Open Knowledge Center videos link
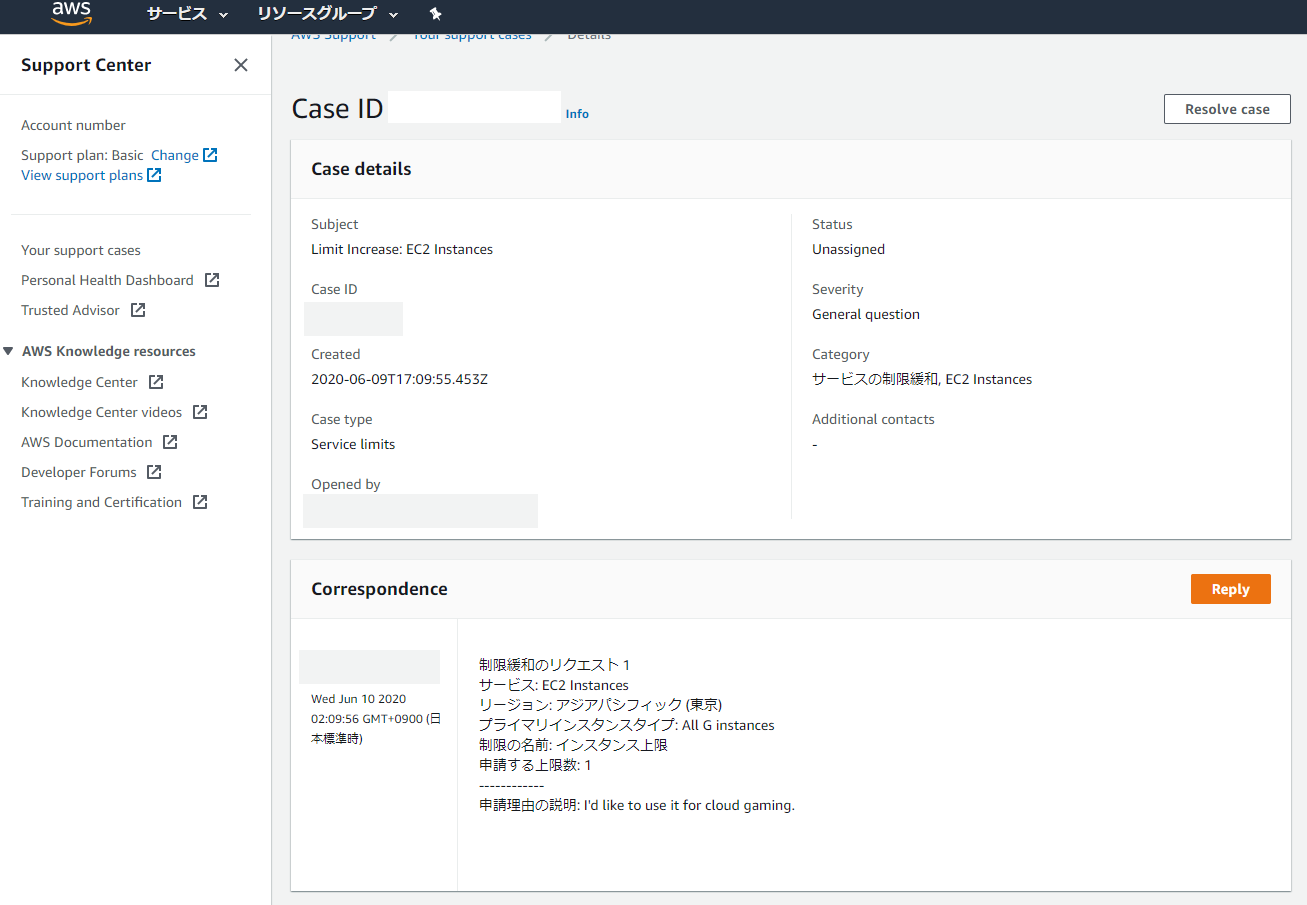This screenshot has width=1307, height=905. (101, 412)
